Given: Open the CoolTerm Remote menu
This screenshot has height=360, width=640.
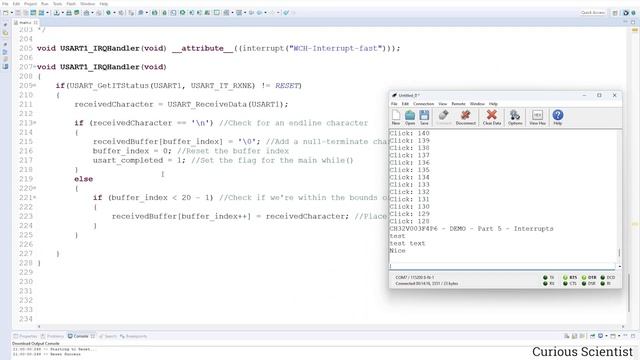Looking at the screenshot, I should pos(458,104).
